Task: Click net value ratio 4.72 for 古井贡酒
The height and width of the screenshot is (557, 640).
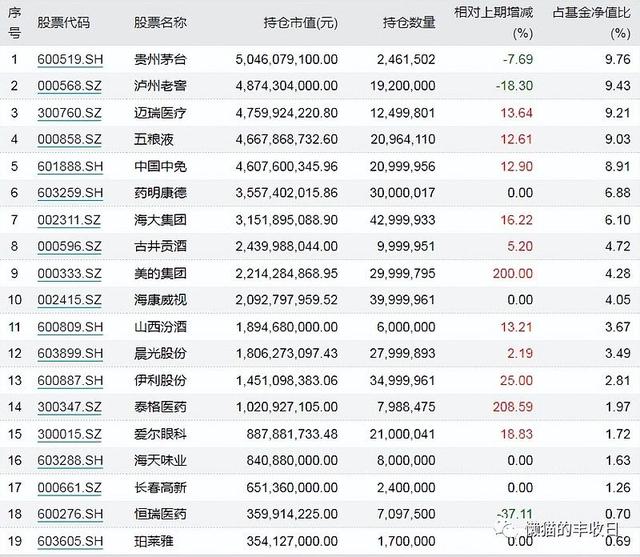Action: [618, 247]
